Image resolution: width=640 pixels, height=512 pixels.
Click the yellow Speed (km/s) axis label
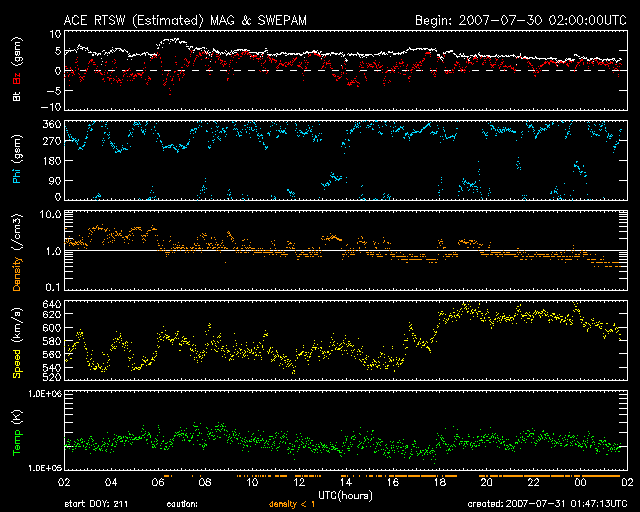[17, 341]
